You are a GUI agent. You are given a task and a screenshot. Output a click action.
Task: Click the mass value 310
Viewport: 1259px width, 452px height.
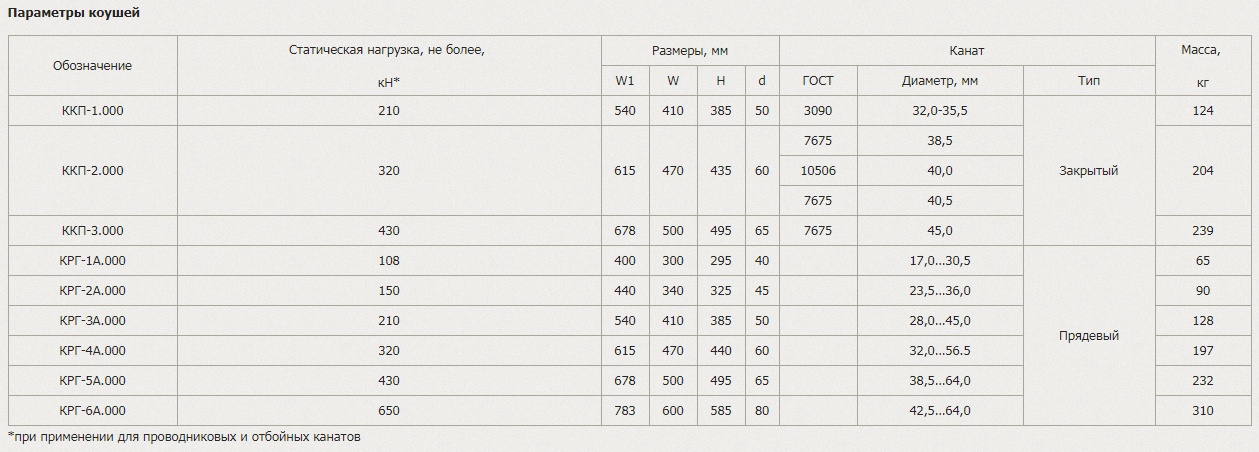coord(1203,411)
